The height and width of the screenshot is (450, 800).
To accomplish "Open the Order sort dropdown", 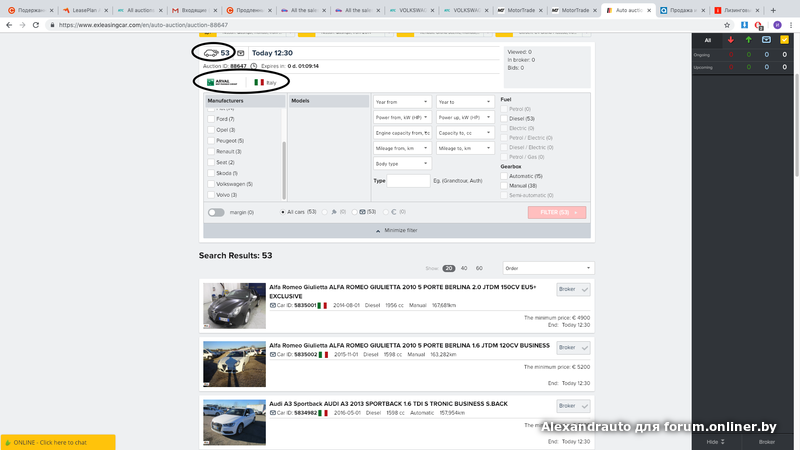I will pyautogui.click(x=548, y=268).
